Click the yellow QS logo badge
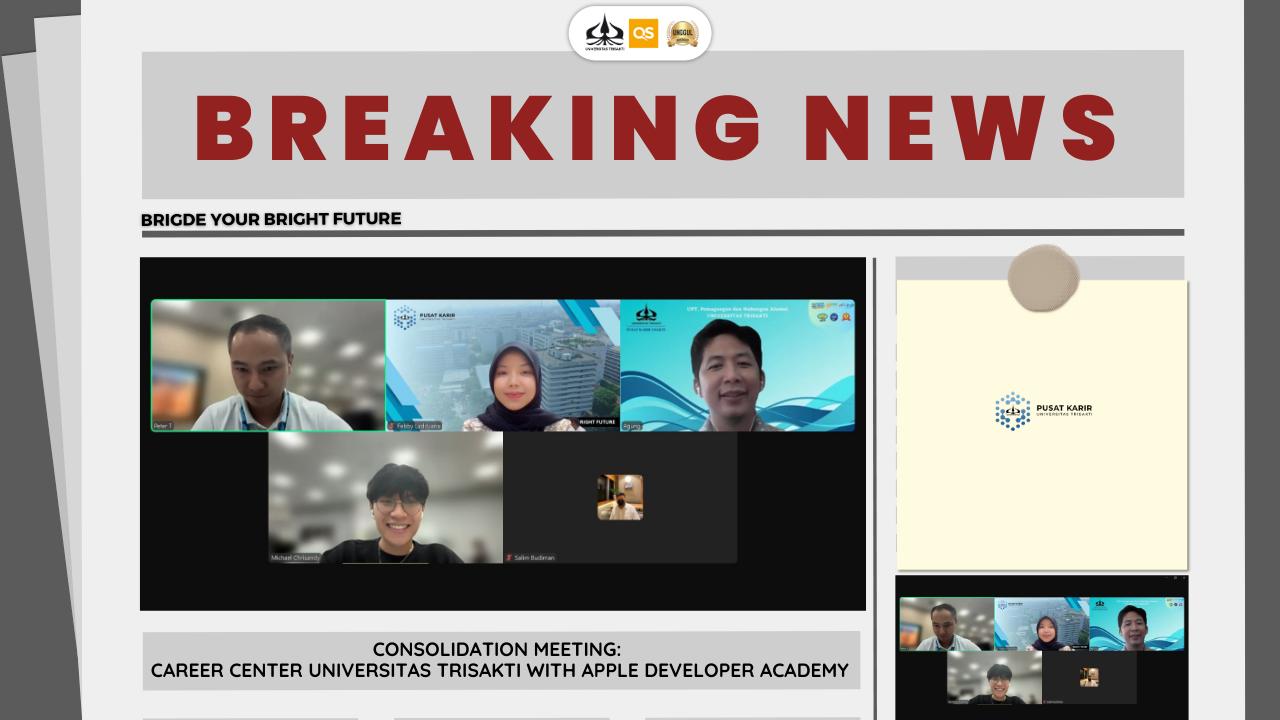1280x720 pixels. coord(644,33)
